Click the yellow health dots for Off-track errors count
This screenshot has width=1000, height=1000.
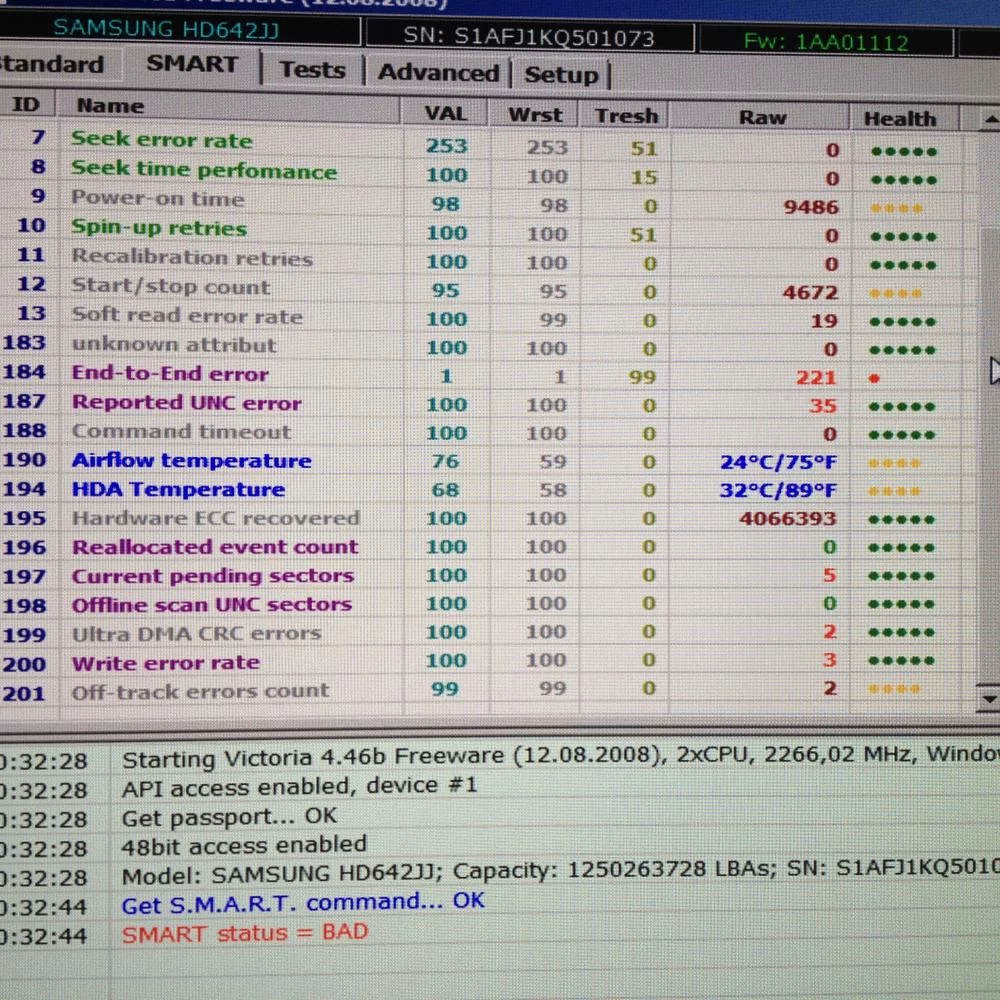(894, 689)
